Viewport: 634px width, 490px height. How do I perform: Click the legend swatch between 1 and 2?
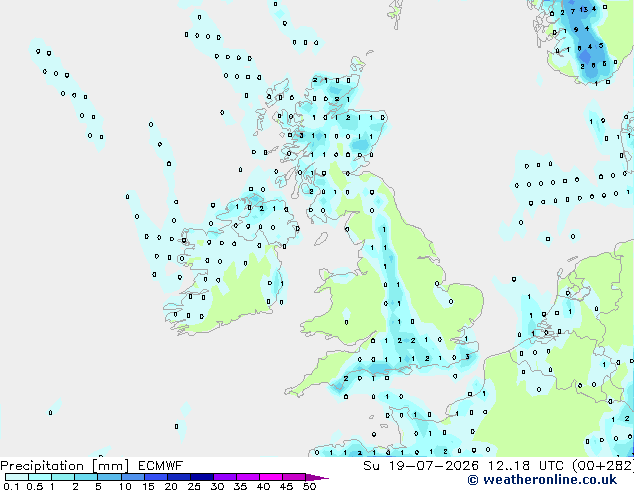63,477
